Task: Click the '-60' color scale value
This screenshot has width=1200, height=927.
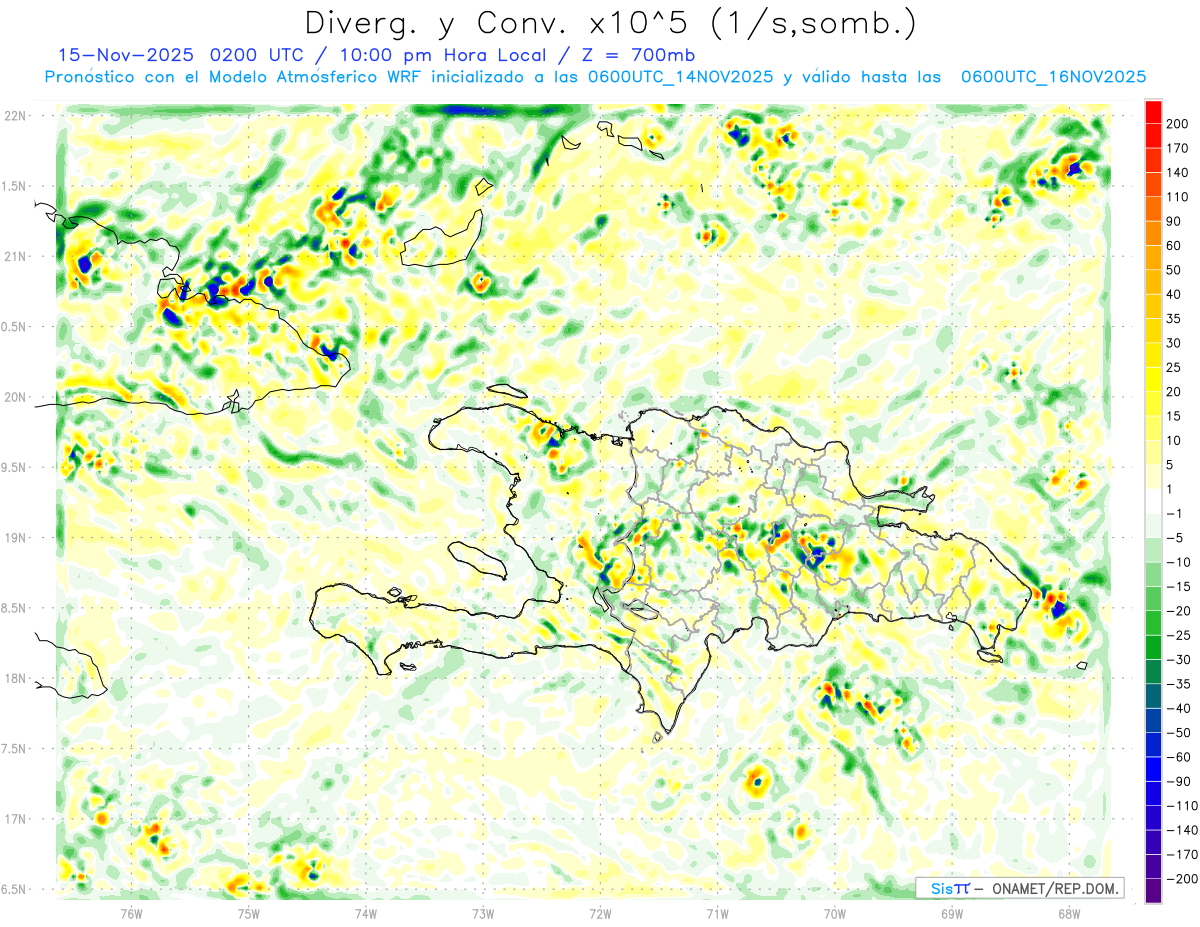Action: click(x=1179, y=757)
